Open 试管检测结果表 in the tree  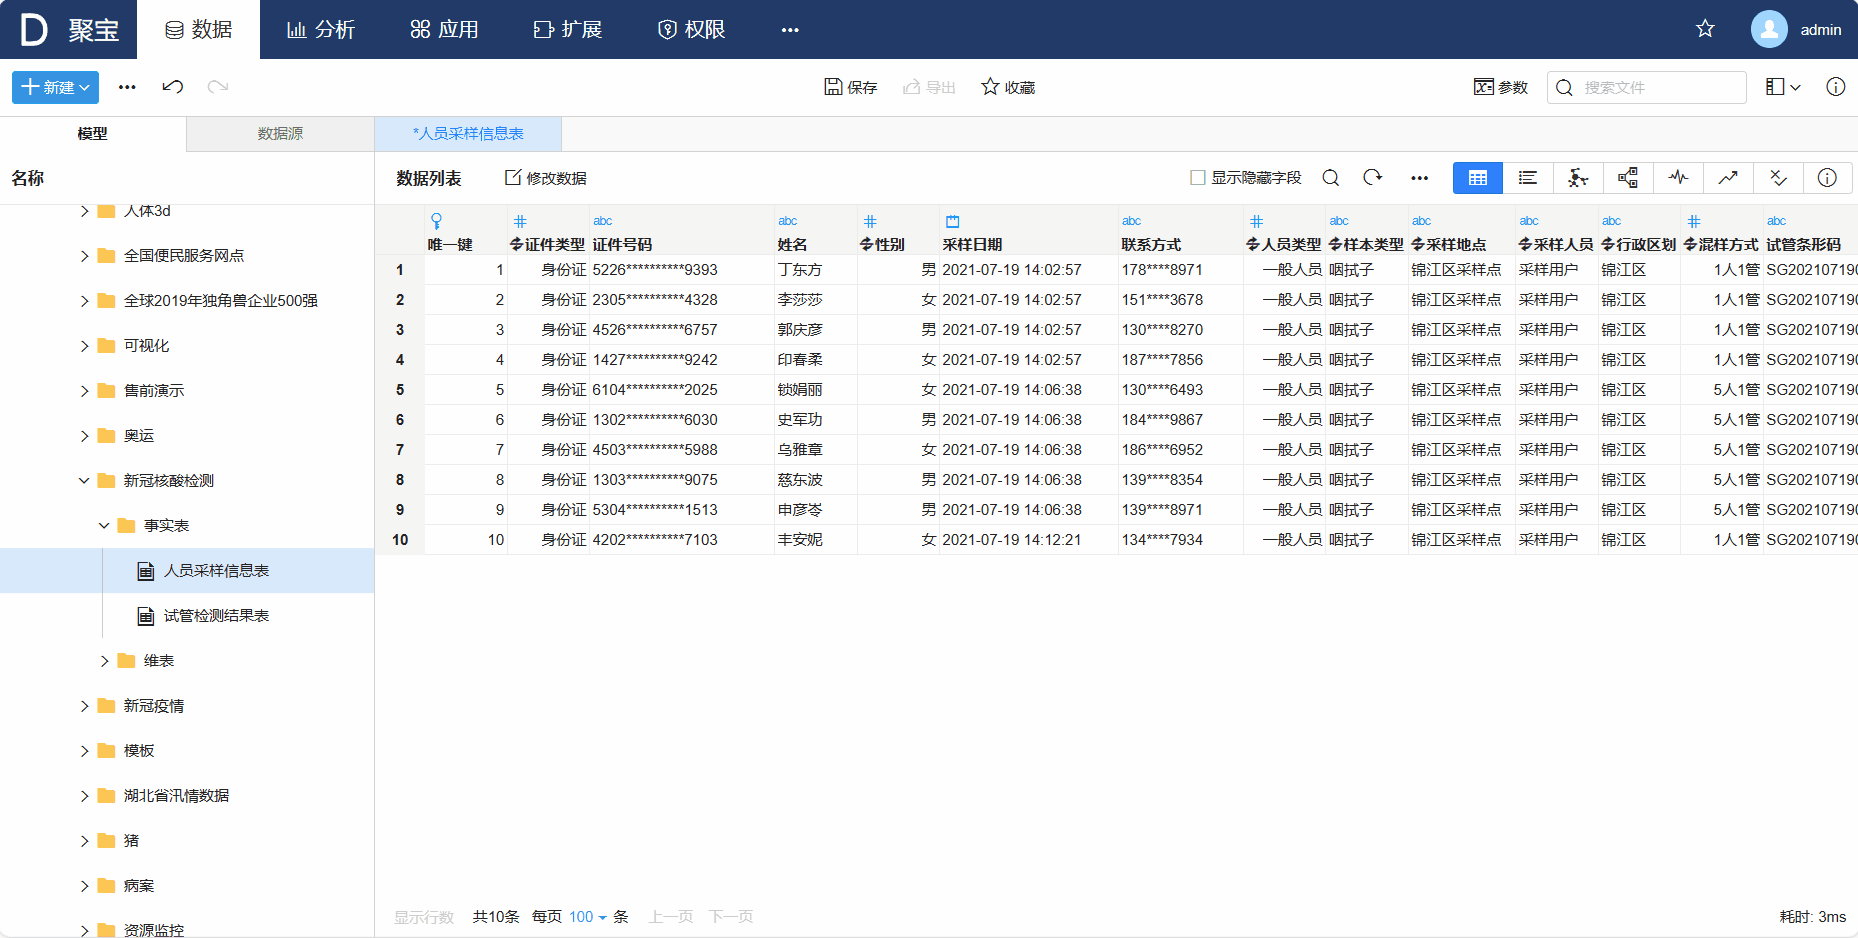pyautogui.click(x=187, y=616)
